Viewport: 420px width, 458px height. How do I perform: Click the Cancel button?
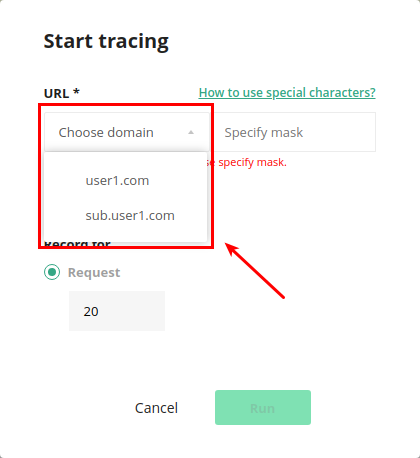coord(156,408)
